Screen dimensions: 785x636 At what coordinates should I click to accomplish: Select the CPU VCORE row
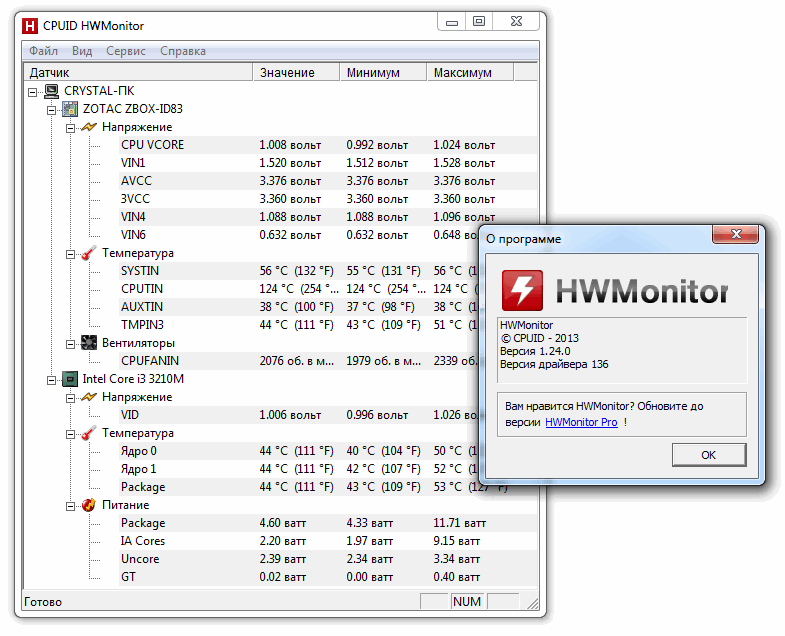(x=327, y=145)
